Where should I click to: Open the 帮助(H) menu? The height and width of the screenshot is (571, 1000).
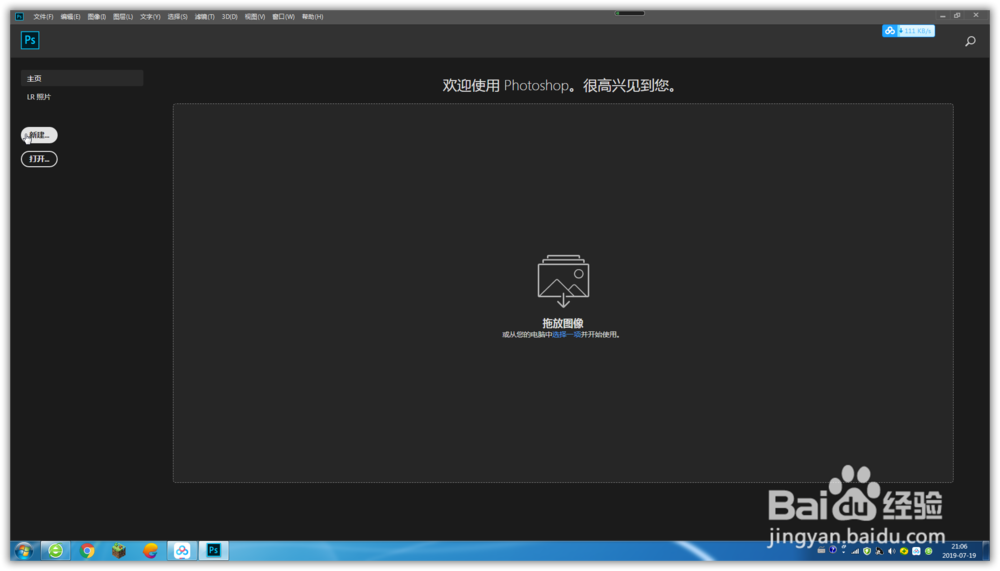coord(312,17)
